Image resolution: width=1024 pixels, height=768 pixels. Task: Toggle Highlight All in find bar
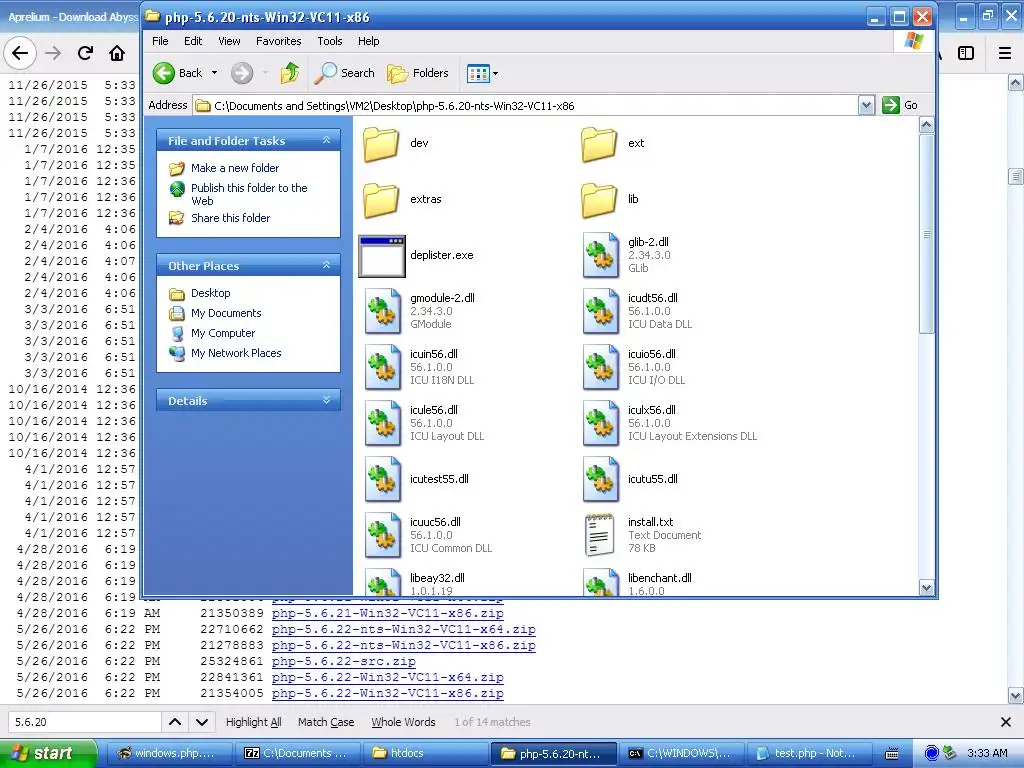pyautogui.click(x=253, y=722)
